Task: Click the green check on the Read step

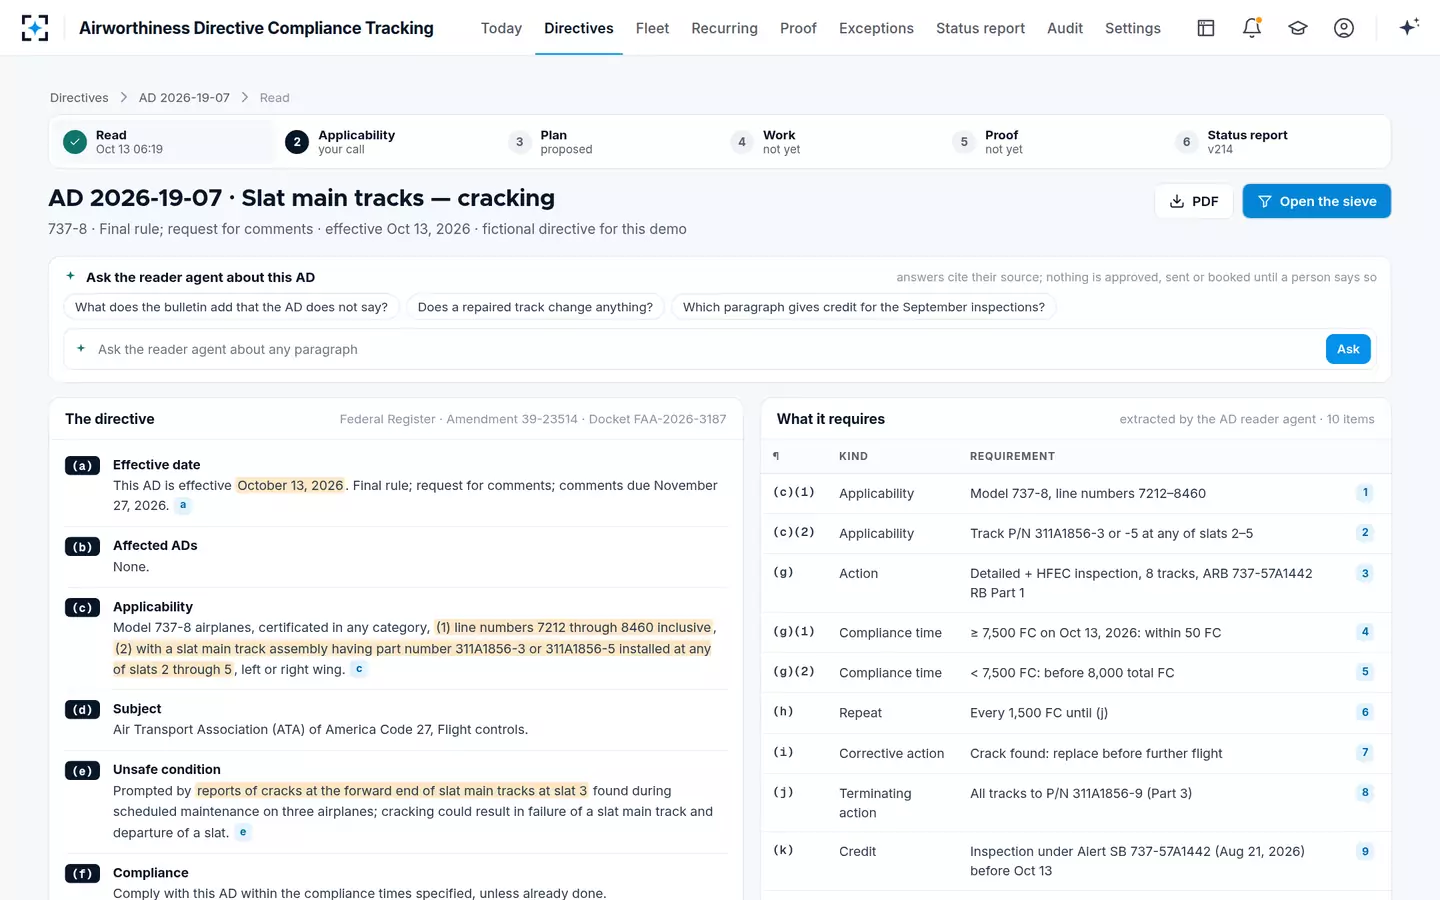Action: tap(75, 142)
